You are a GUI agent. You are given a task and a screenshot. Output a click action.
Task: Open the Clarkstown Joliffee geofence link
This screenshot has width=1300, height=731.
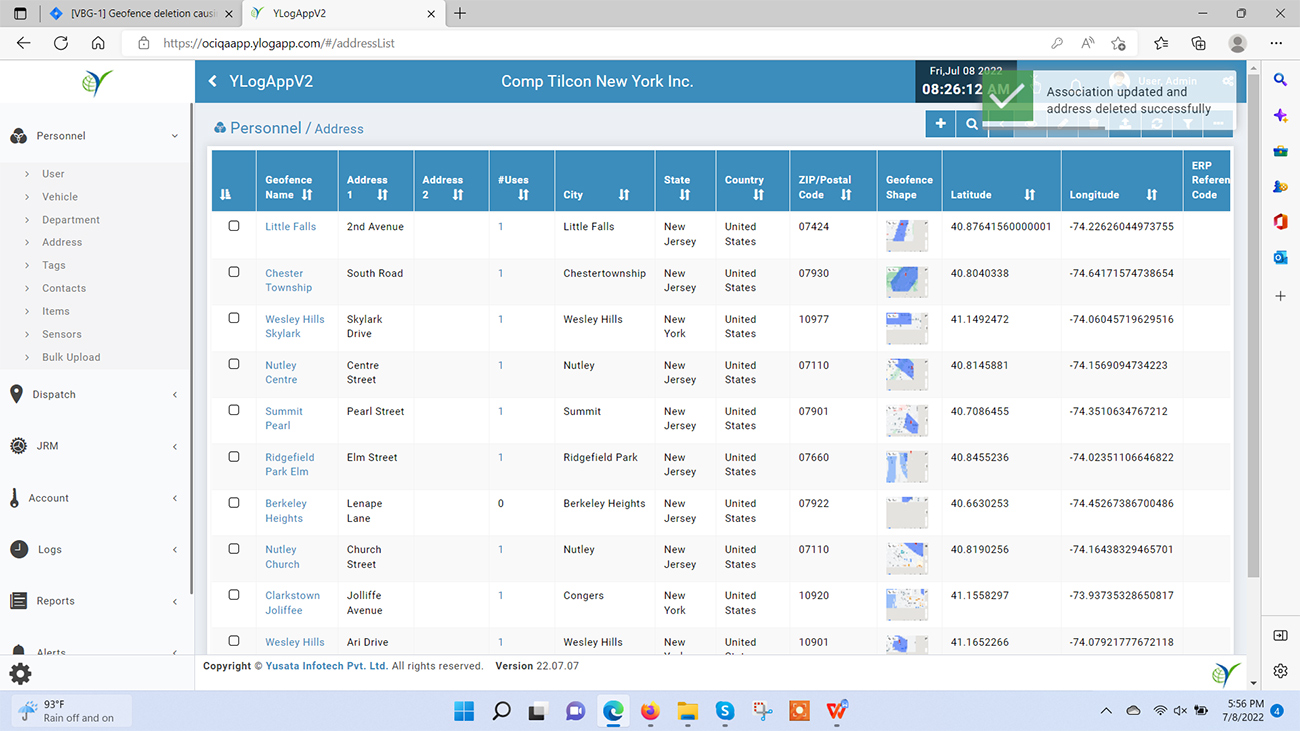coord(292,603)
